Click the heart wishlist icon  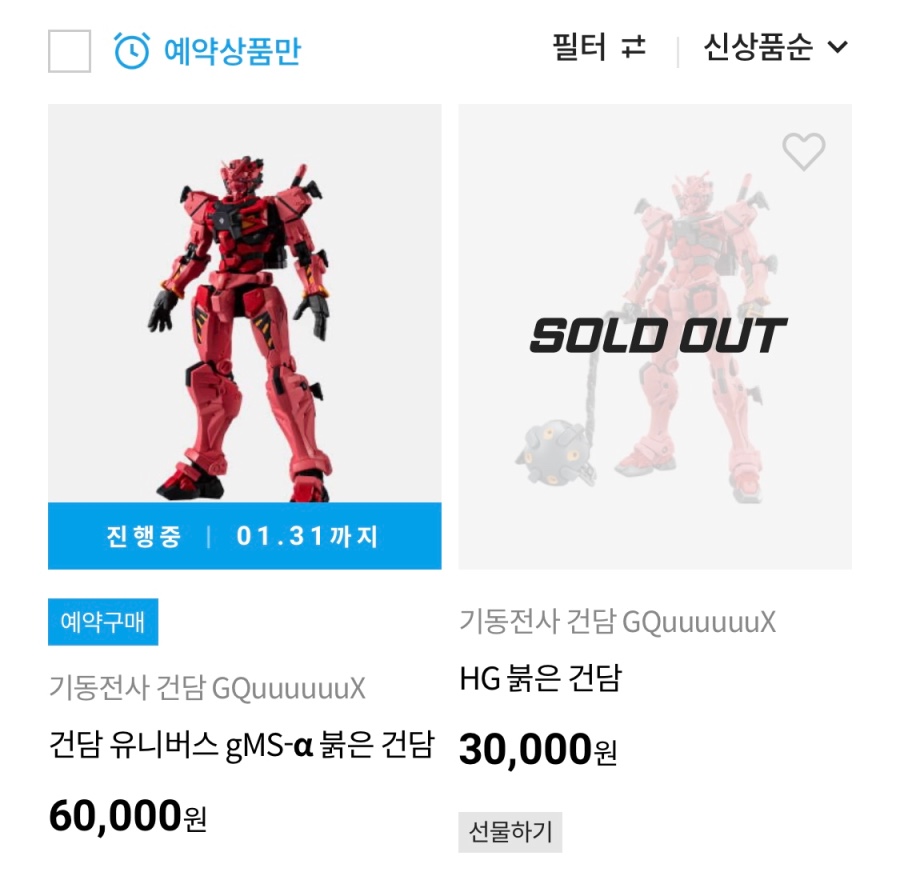[803, 152]
